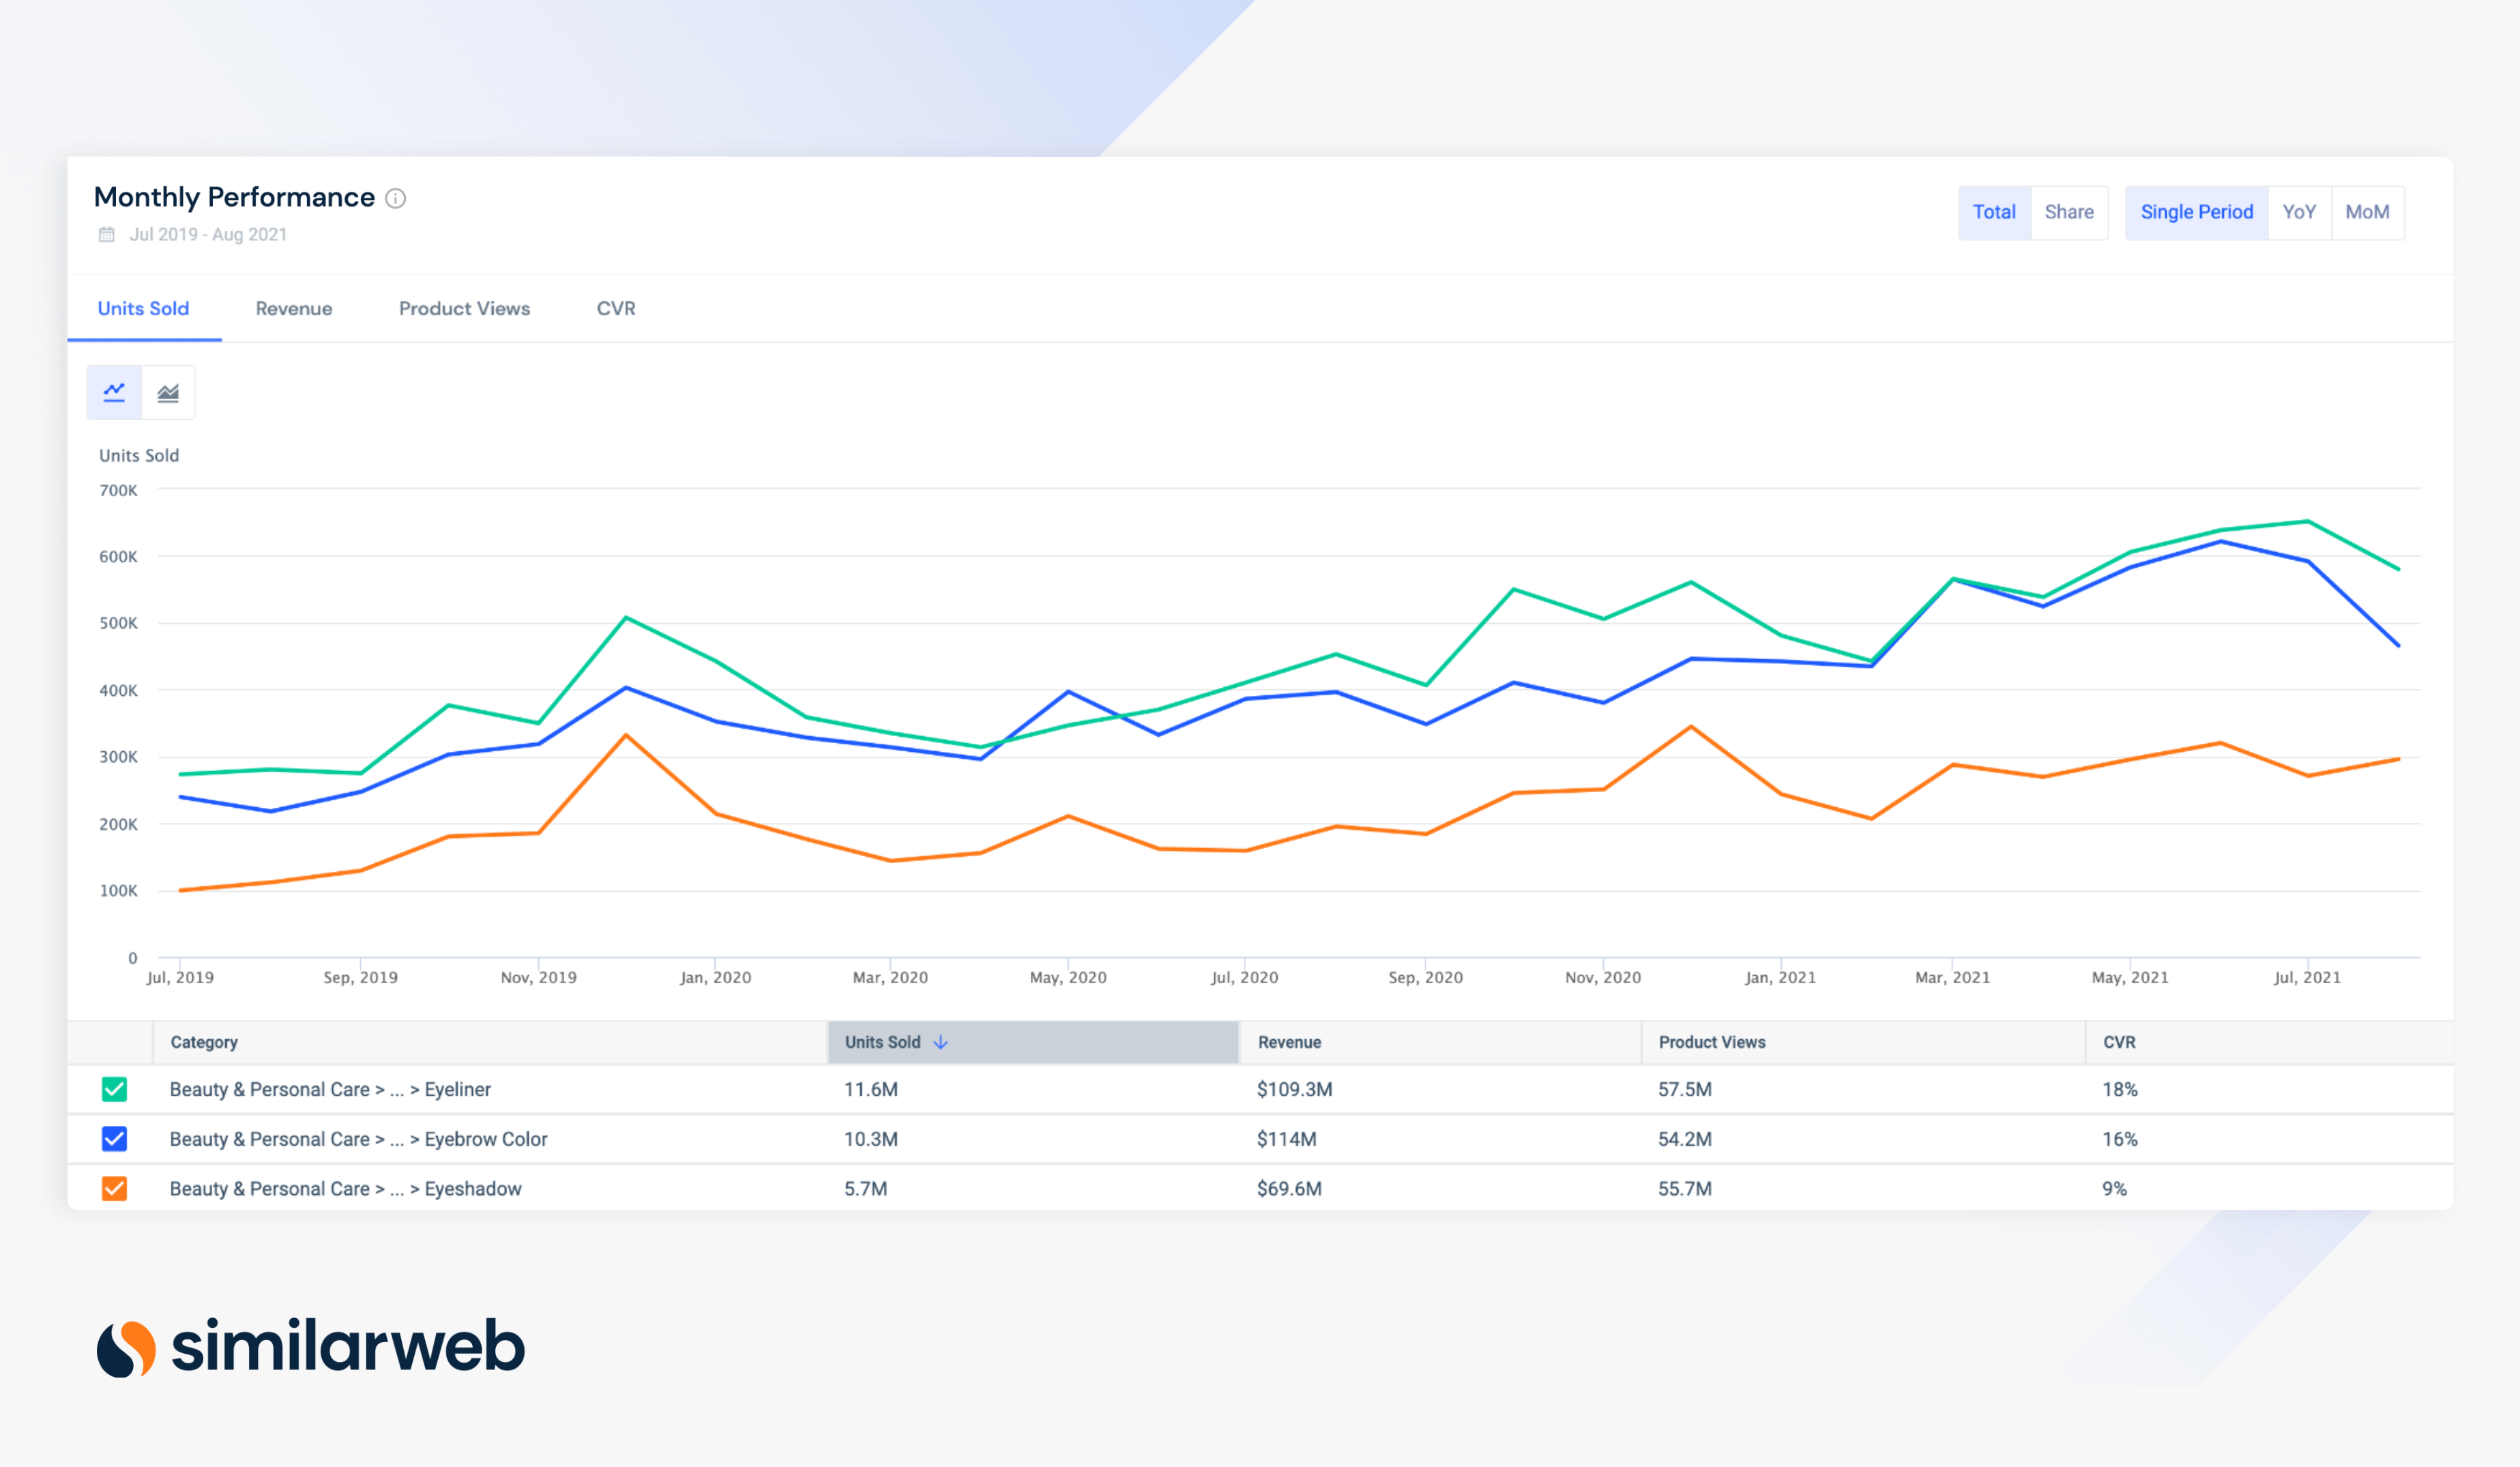Image resolution: width=2520 pixels, height=1467 pixels.
Task: Select the line chart view icon
Action: (115, 392)
